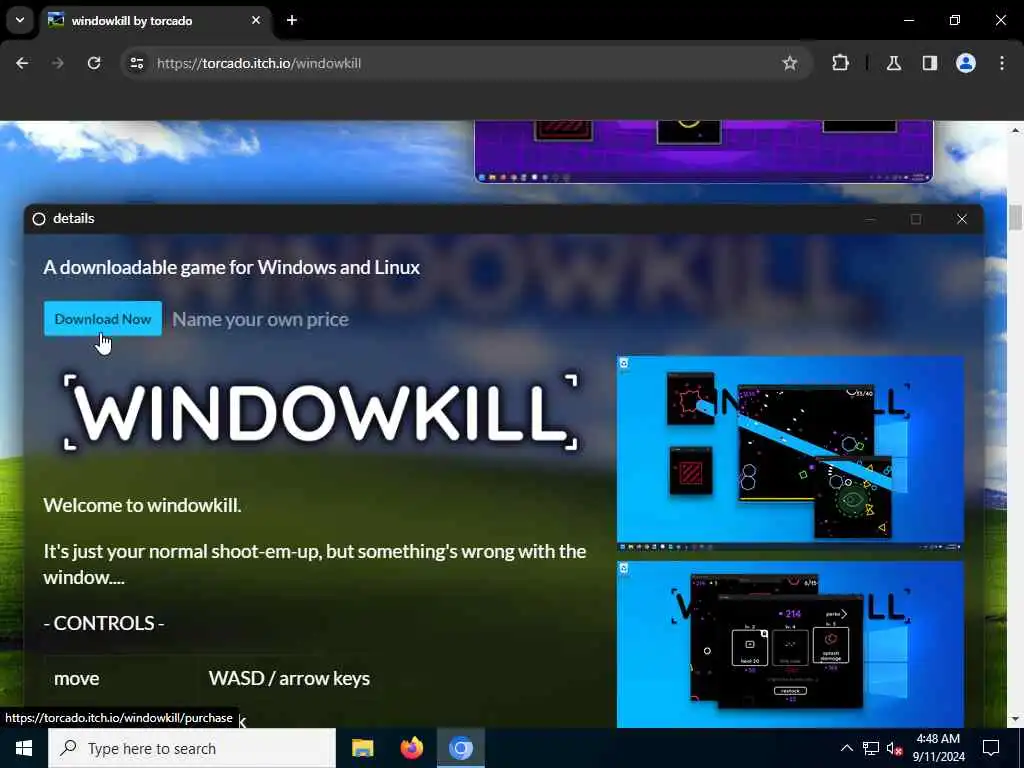Click the muted volume tray icon
This screenshot has height=768, width=1024.
(x=895, y=748)
